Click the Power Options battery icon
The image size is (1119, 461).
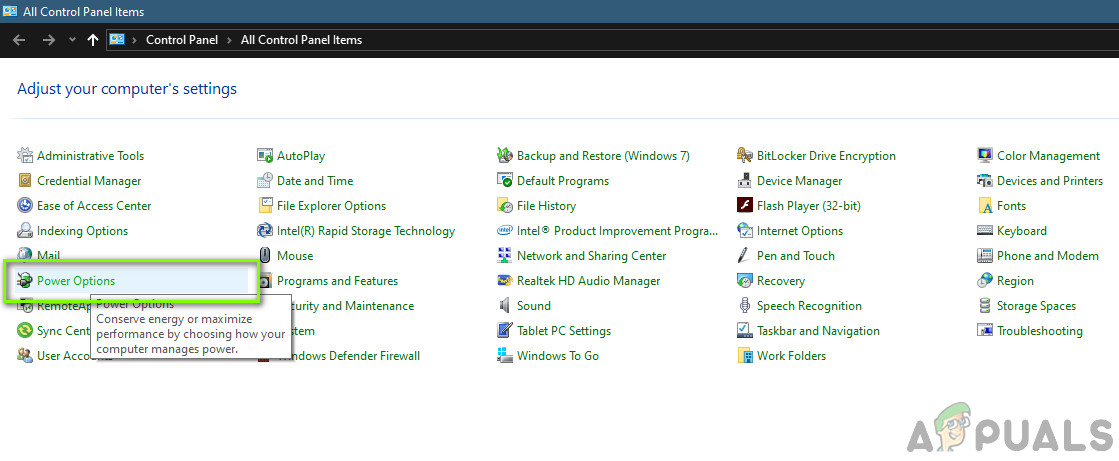click(25, 281)
